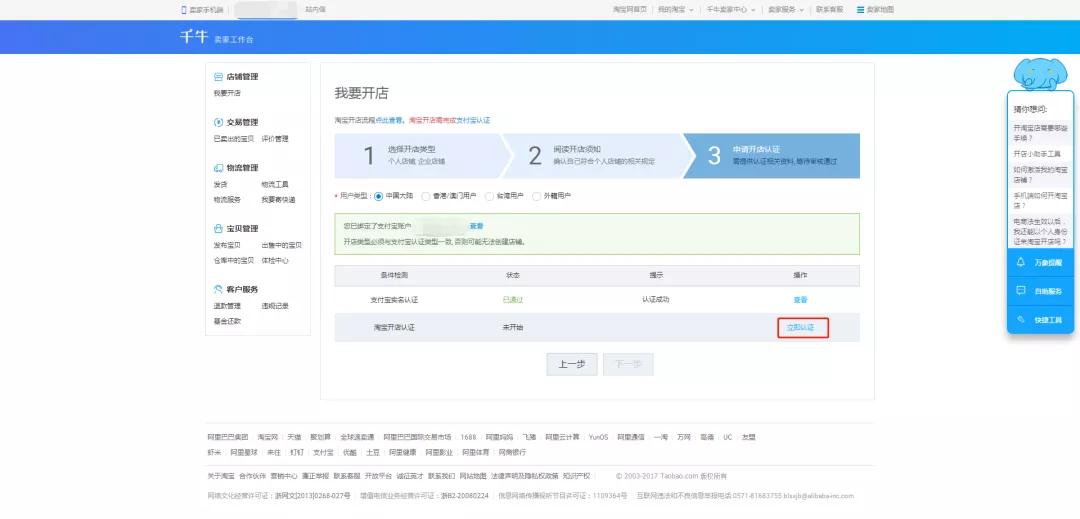Open 发货 in sidebar
This screenshot has height=519, width=1080.
point(220,184)
